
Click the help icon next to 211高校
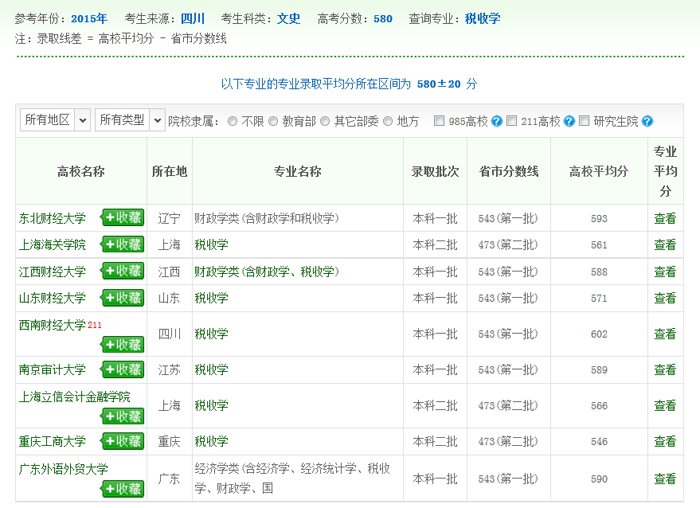(x=569, y=121)
